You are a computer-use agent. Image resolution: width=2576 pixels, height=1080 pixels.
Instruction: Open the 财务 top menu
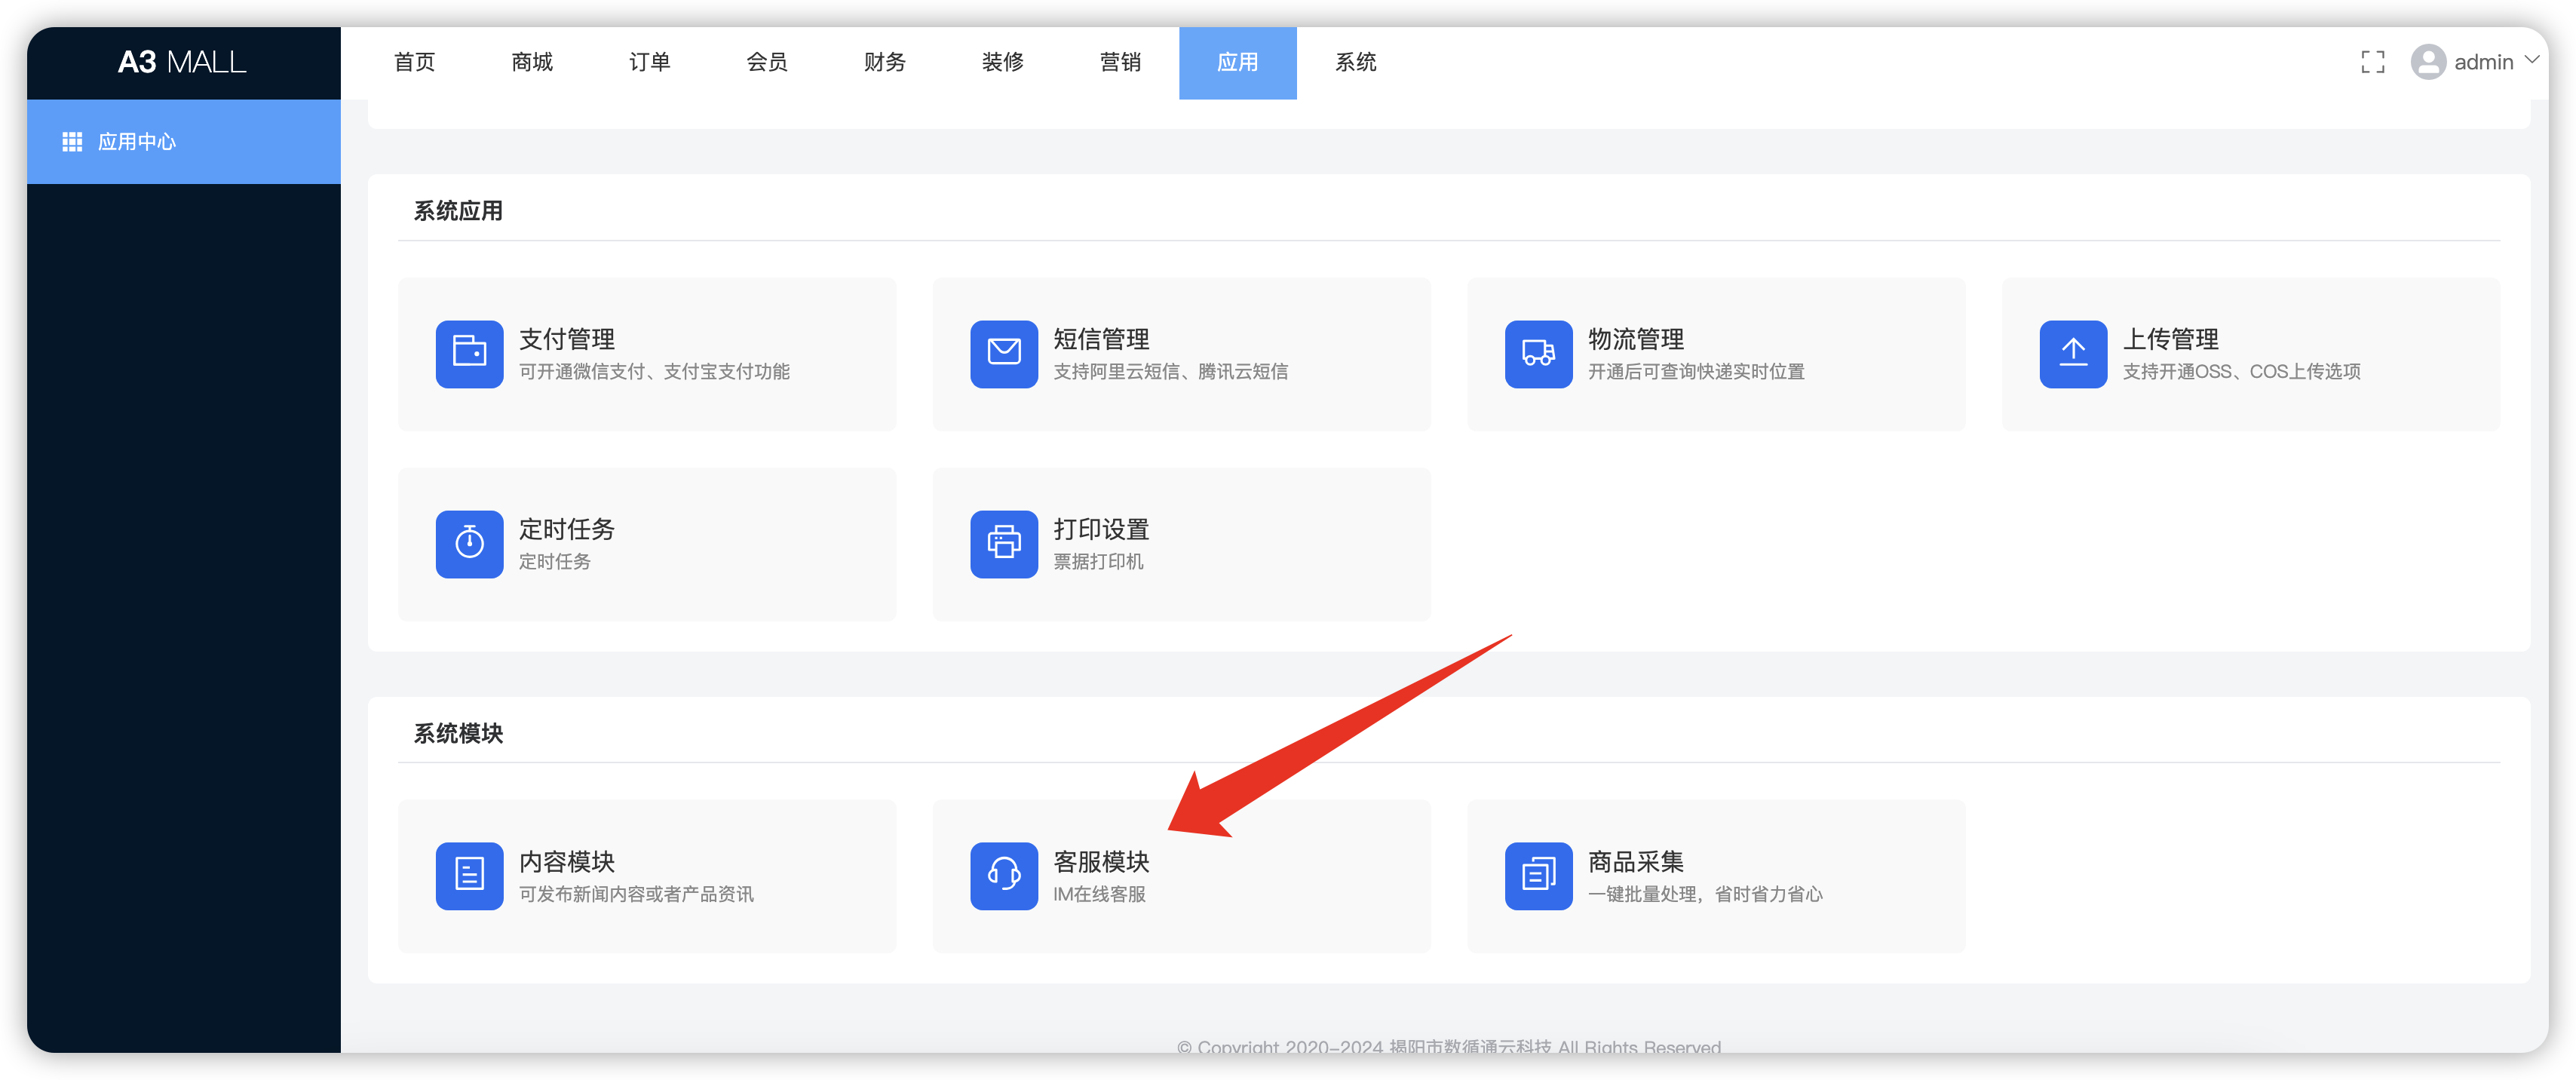pyautogui.click(x=885, y=62)
